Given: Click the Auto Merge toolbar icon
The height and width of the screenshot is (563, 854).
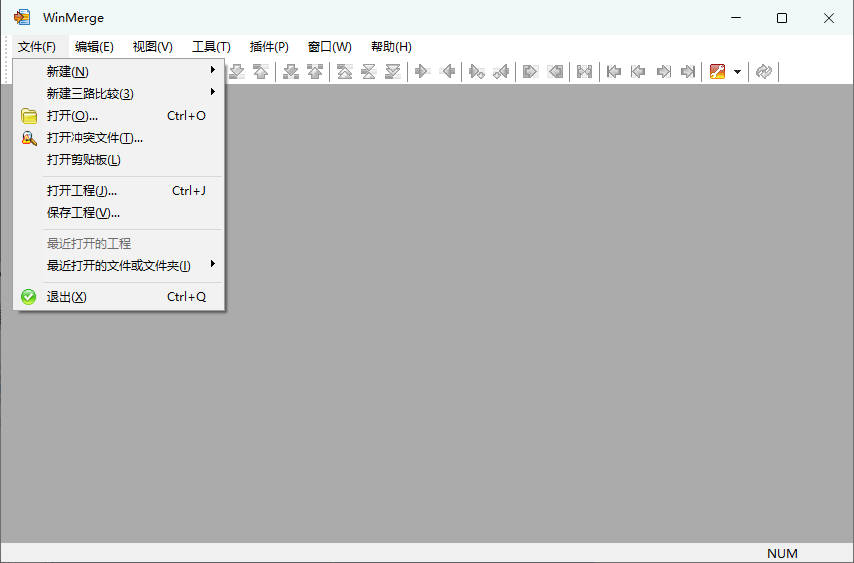Looking at the screenshot, I should tap(584, 71).
